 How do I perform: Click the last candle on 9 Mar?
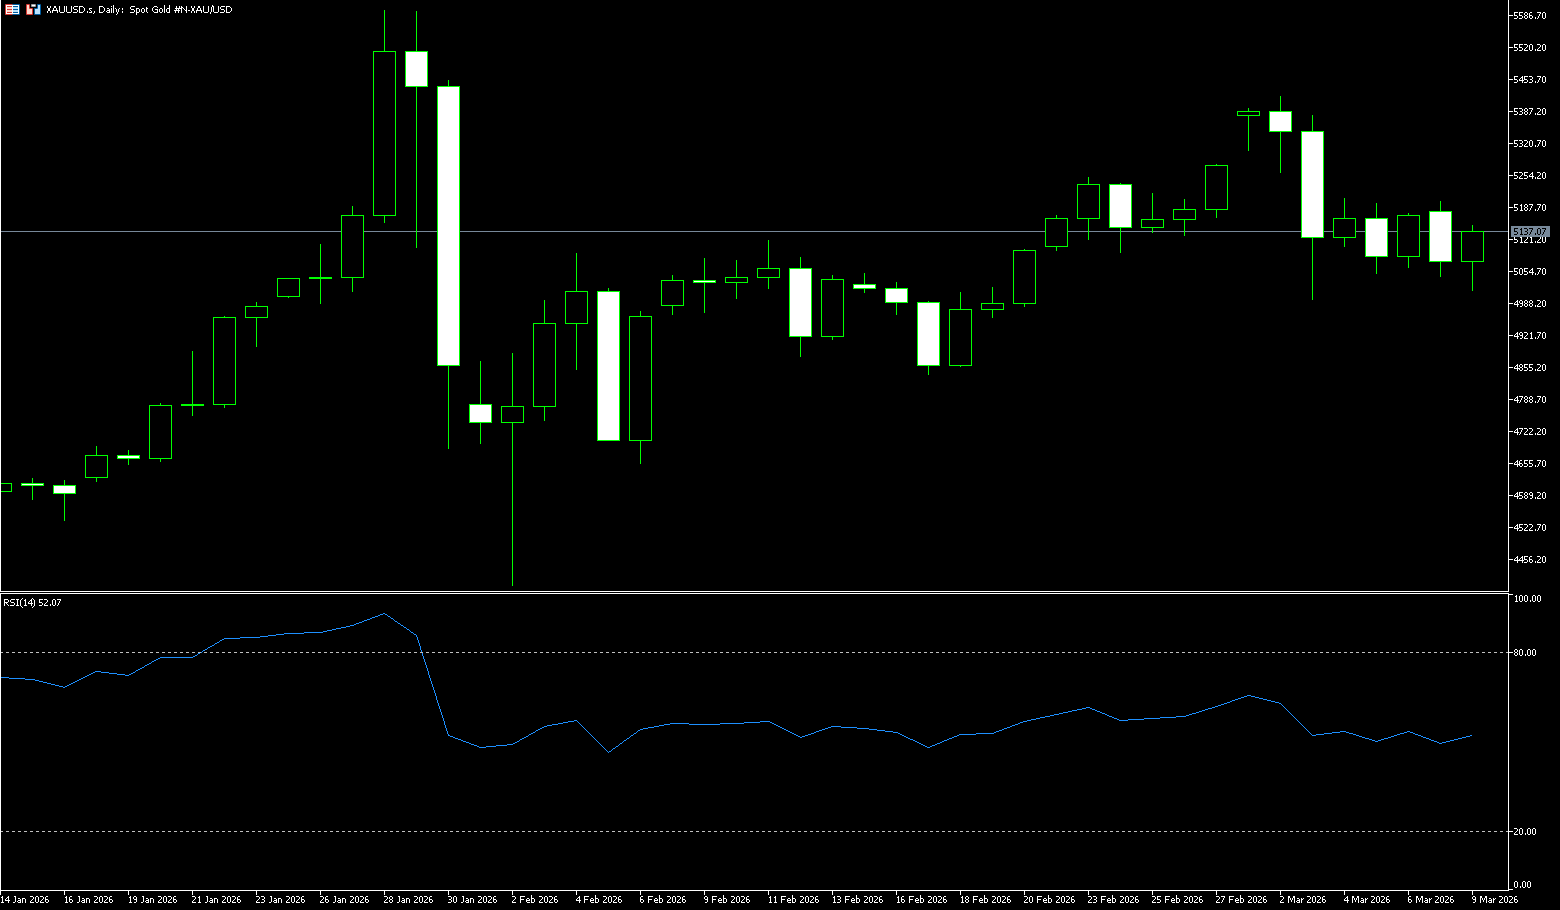[1472, 246]
